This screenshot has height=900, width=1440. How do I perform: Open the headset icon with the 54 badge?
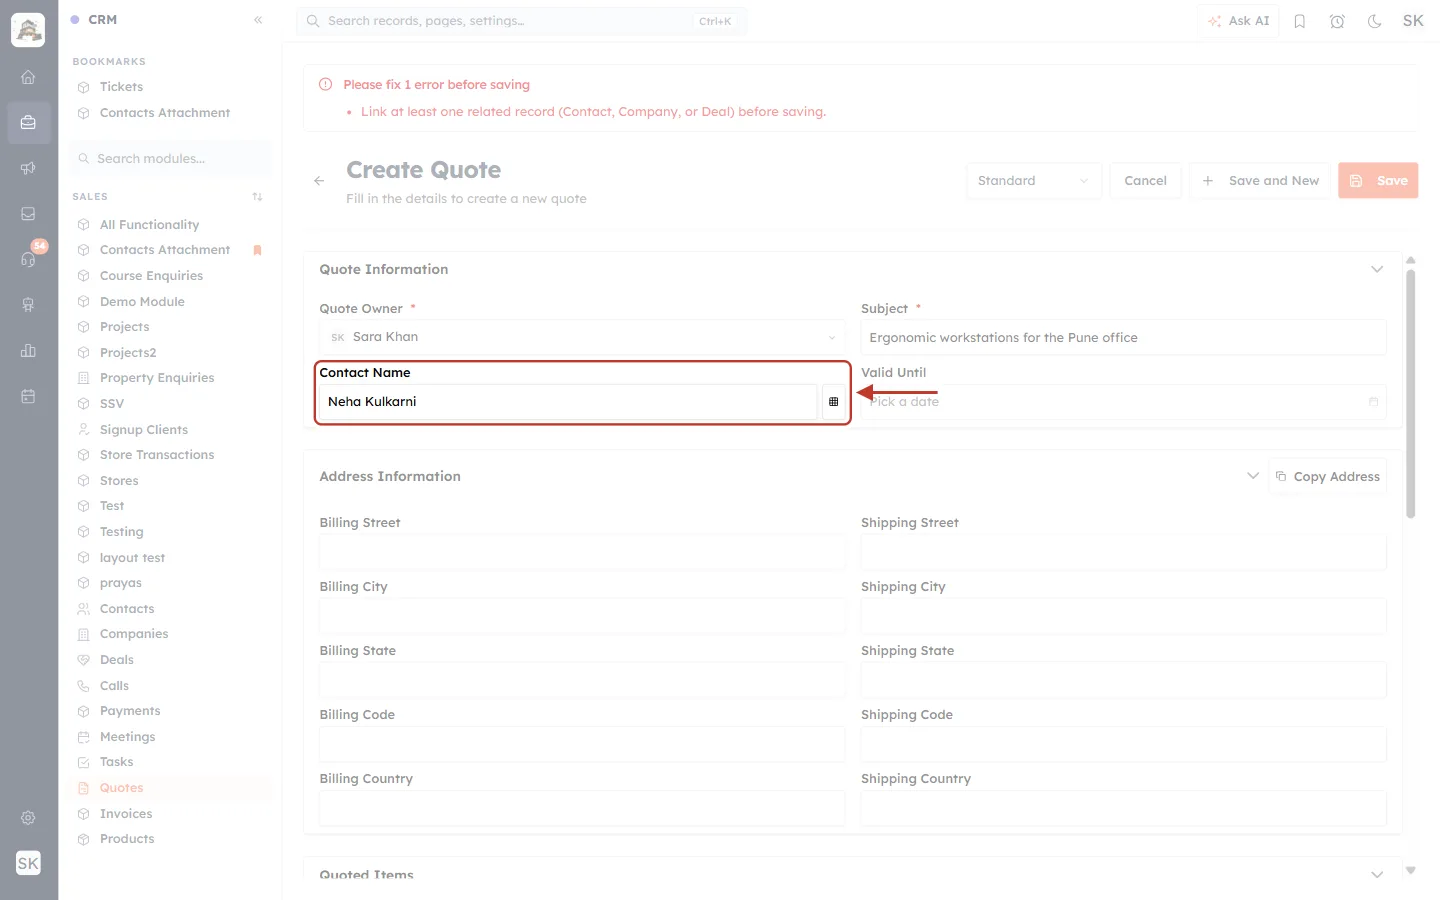[x=28, y=259]
